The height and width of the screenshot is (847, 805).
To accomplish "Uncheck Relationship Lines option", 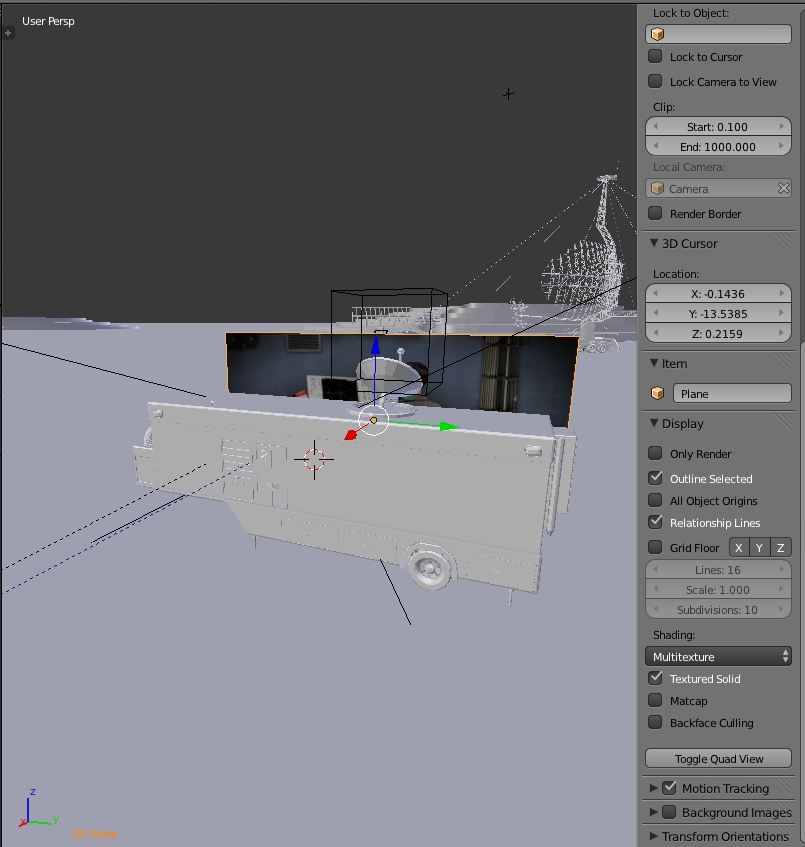I will (x=655, y=522).
